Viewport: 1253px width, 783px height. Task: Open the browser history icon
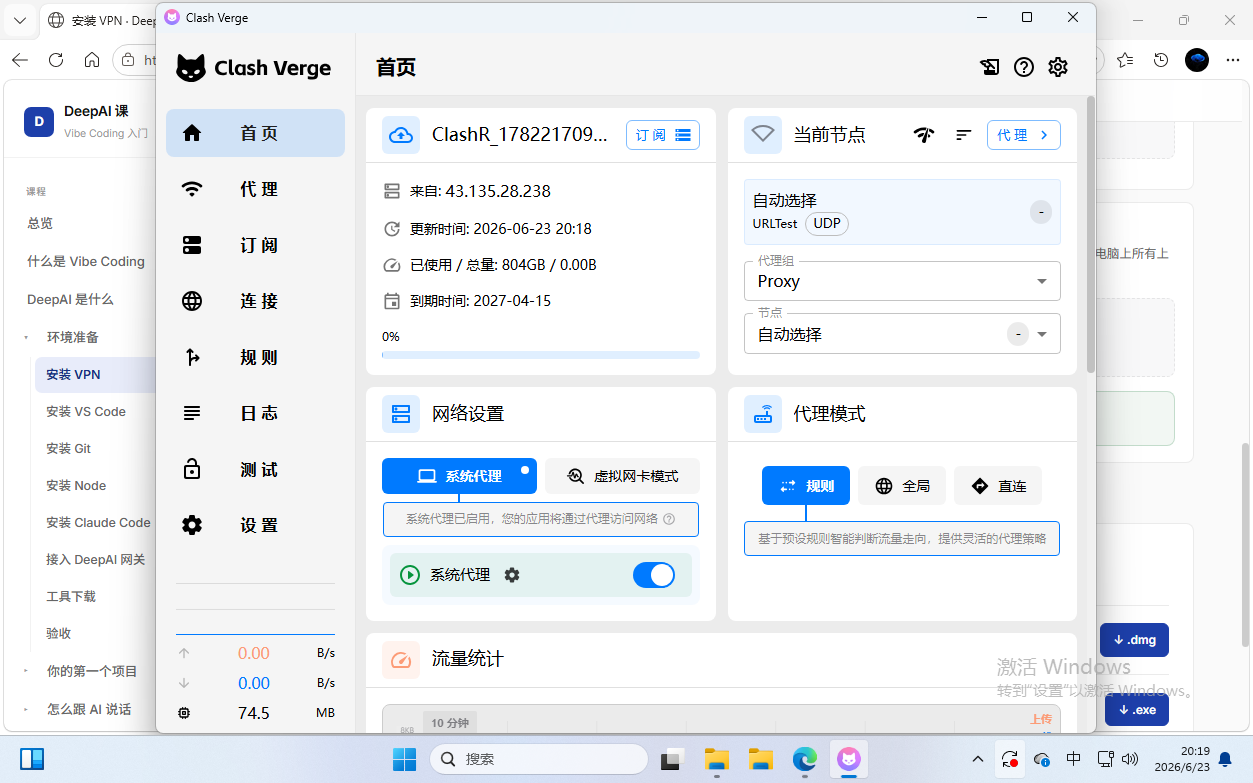point(1161,60)
